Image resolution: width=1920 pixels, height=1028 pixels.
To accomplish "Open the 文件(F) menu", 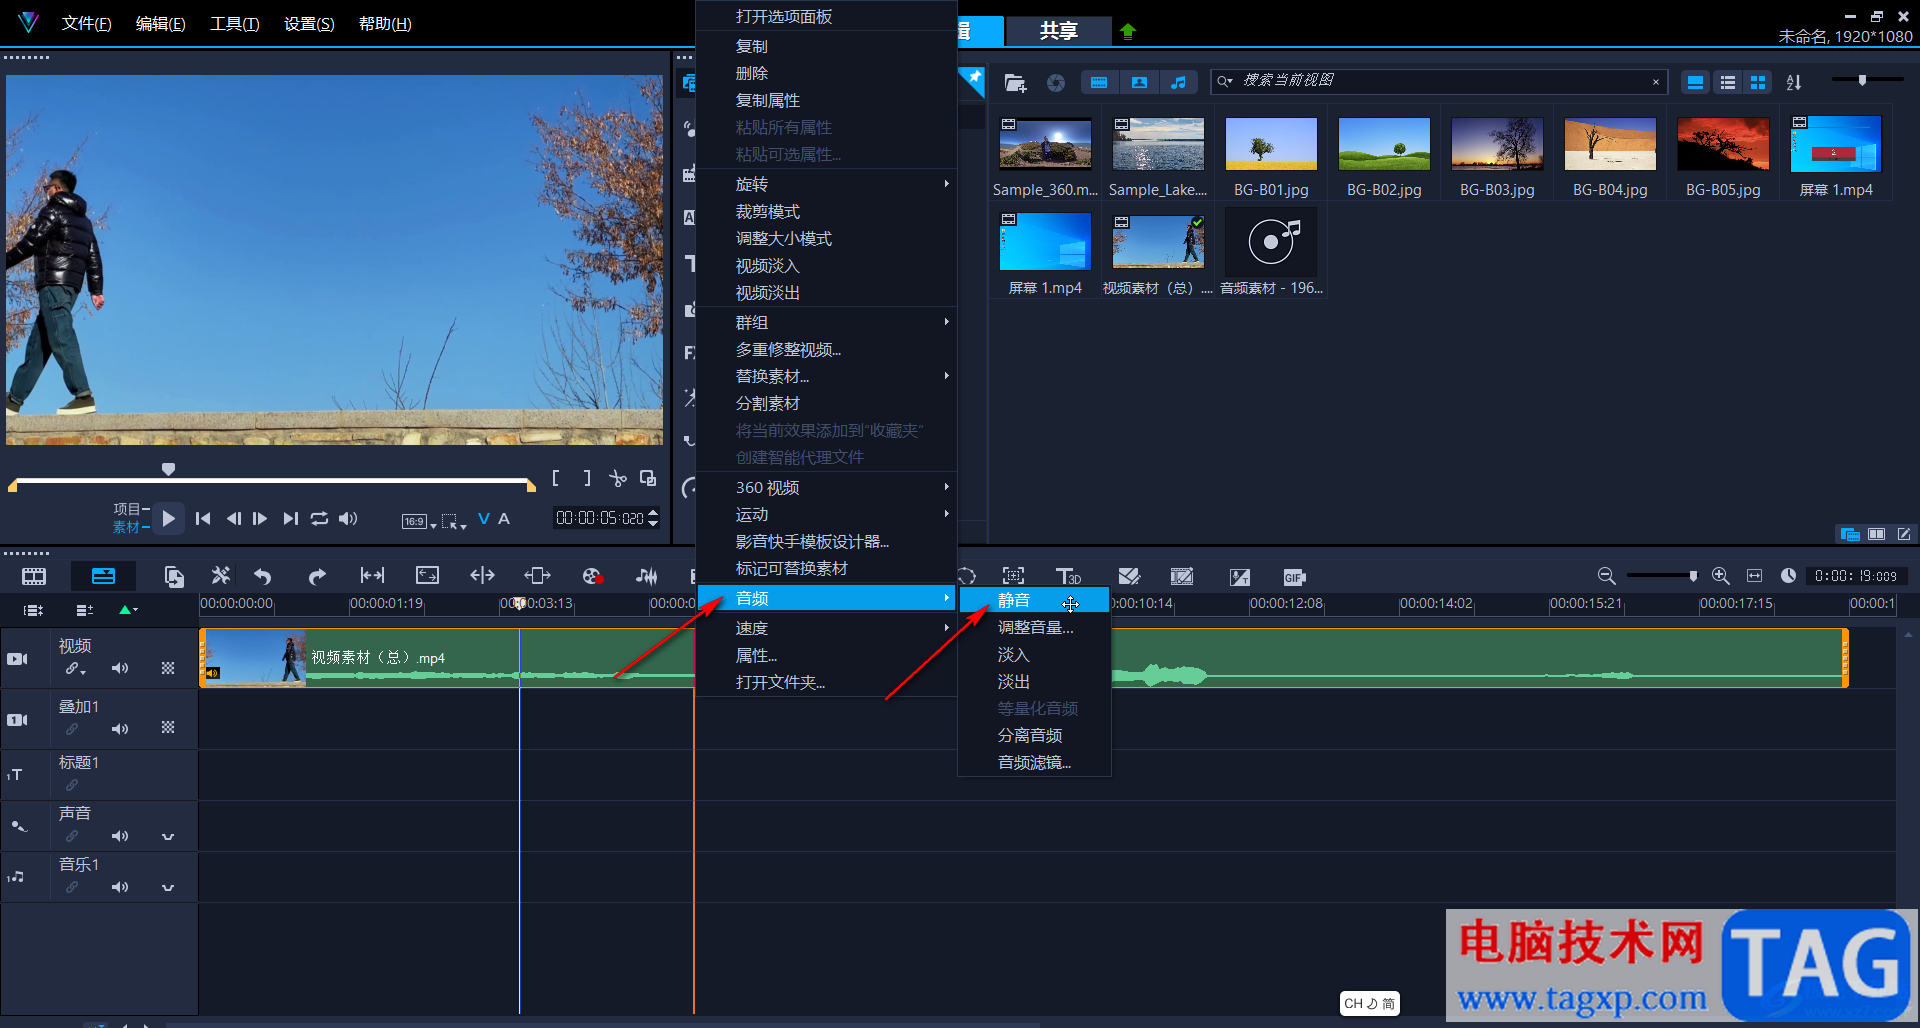I will (87, 23).
